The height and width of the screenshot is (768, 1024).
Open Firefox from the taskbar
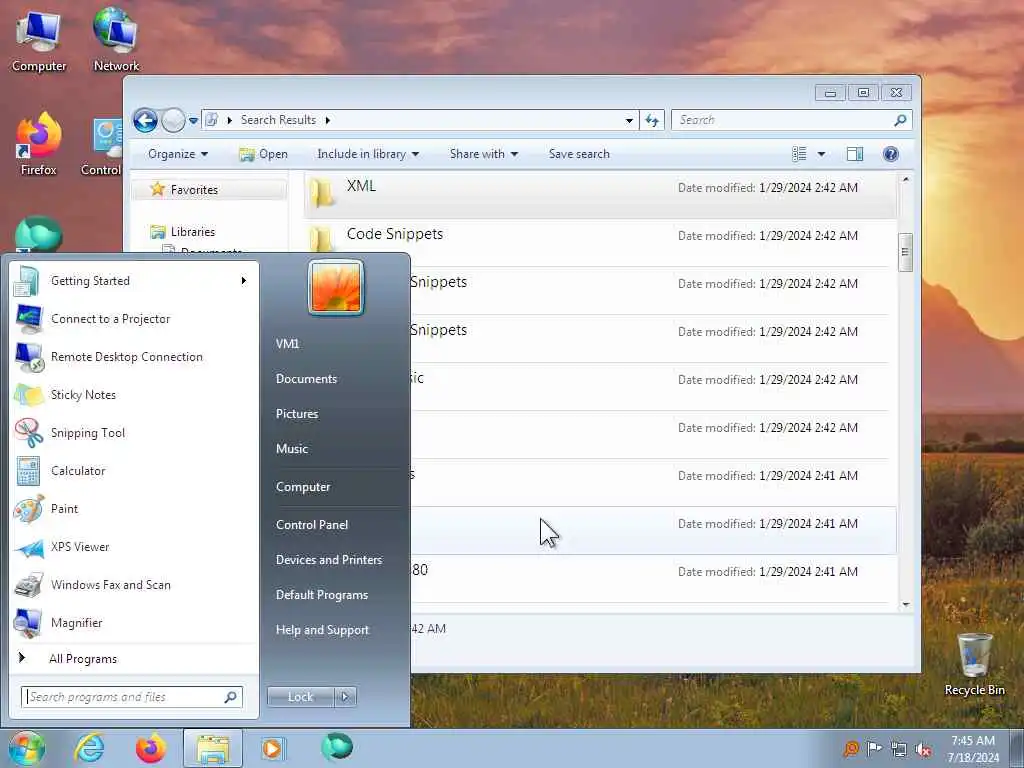151,748
